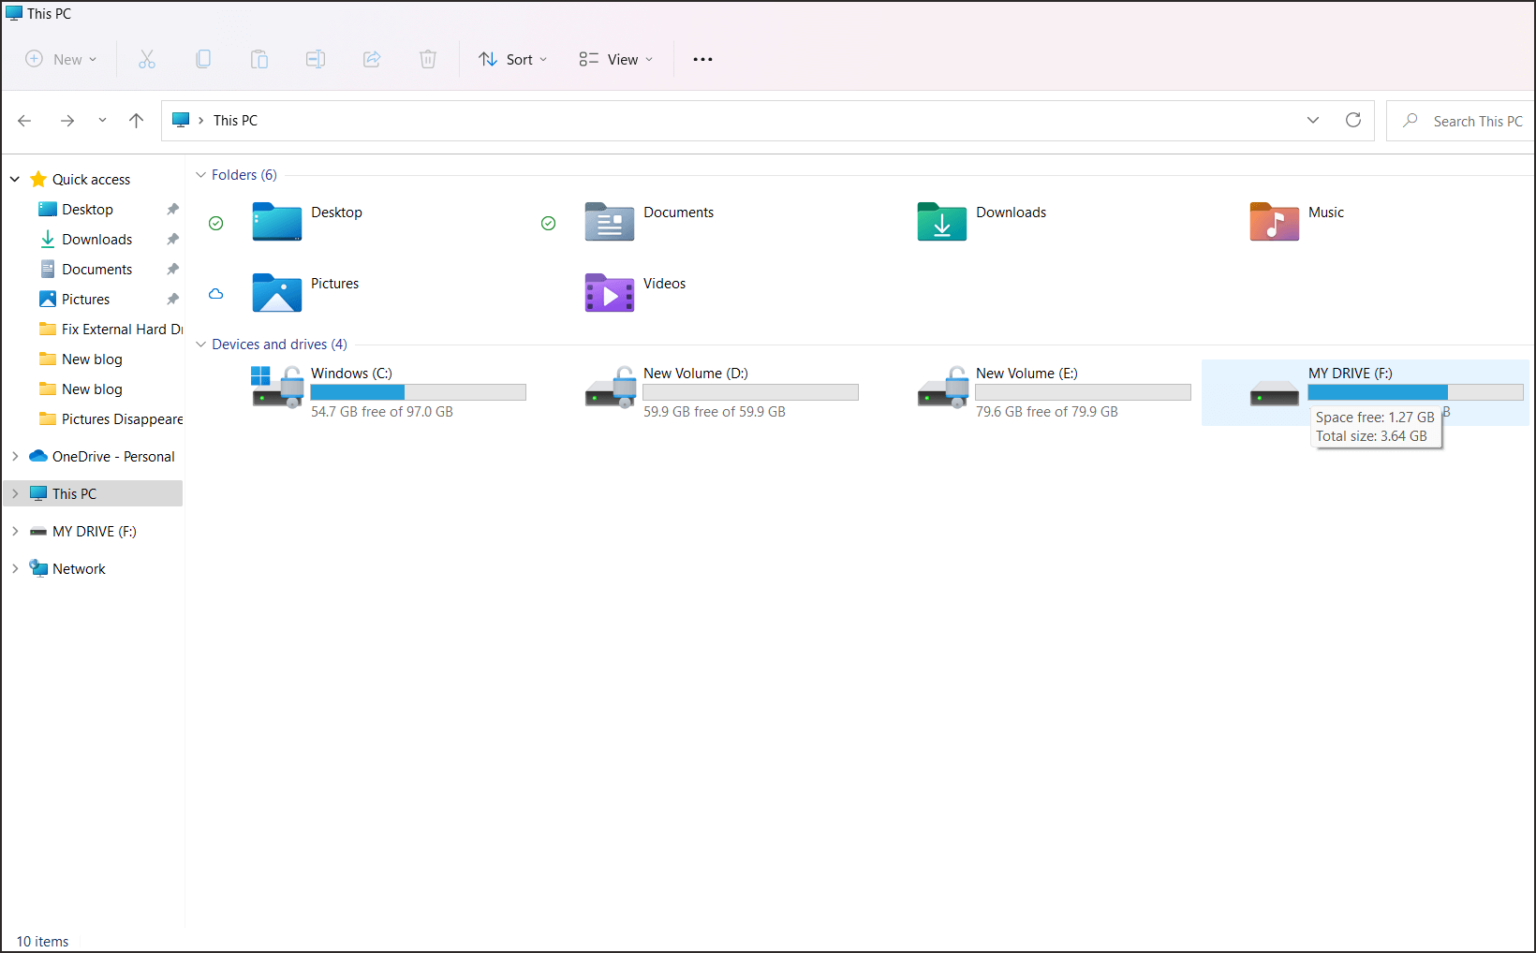Click the This PC breadcrumb
Viewport: 1536px width, 953px height.
(x=234, y=120)
